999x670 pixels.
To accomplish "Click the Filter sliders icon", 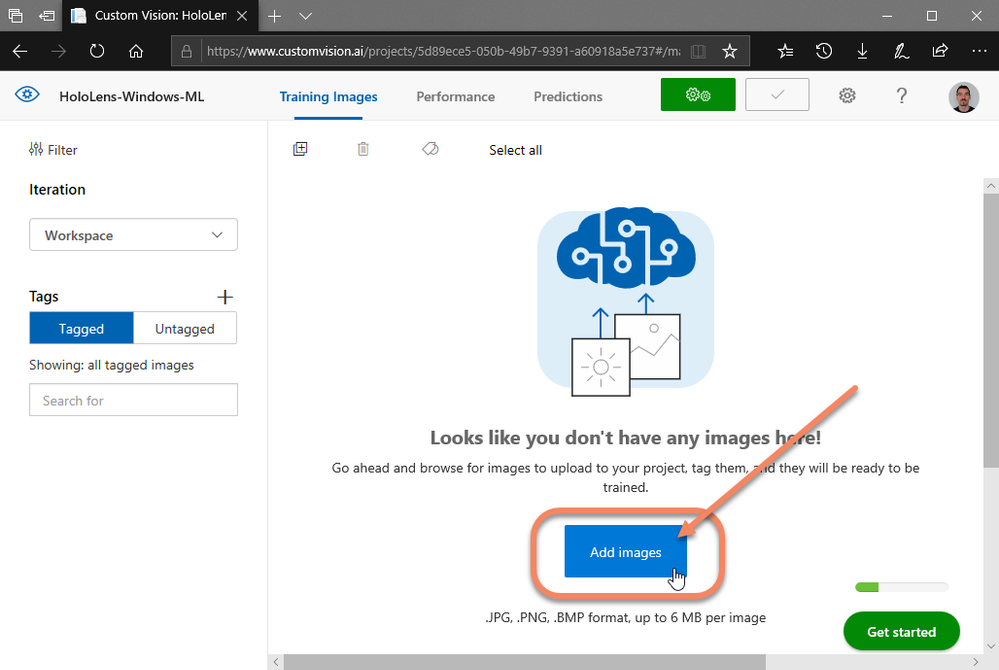I will pyautogui.click(x=36, y=149).
